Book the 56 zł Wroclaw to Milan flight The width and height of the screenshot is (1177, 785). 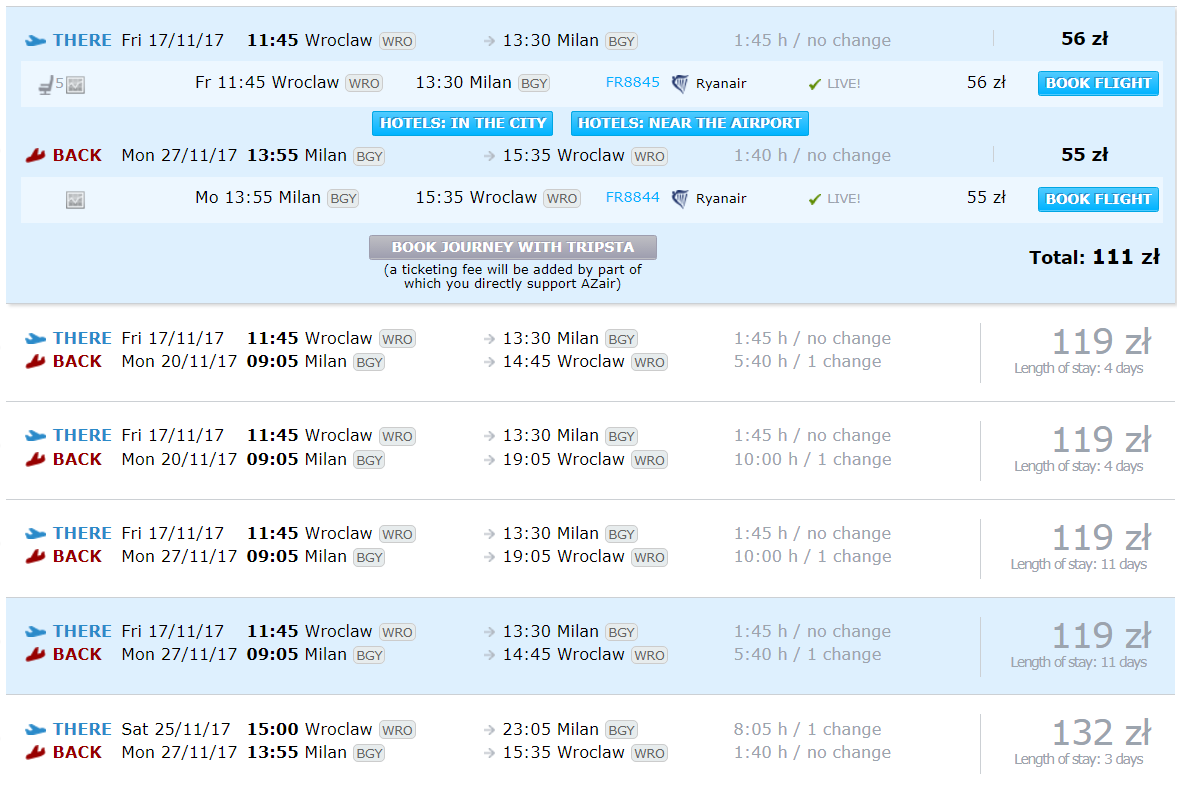tap(1098, 83)
